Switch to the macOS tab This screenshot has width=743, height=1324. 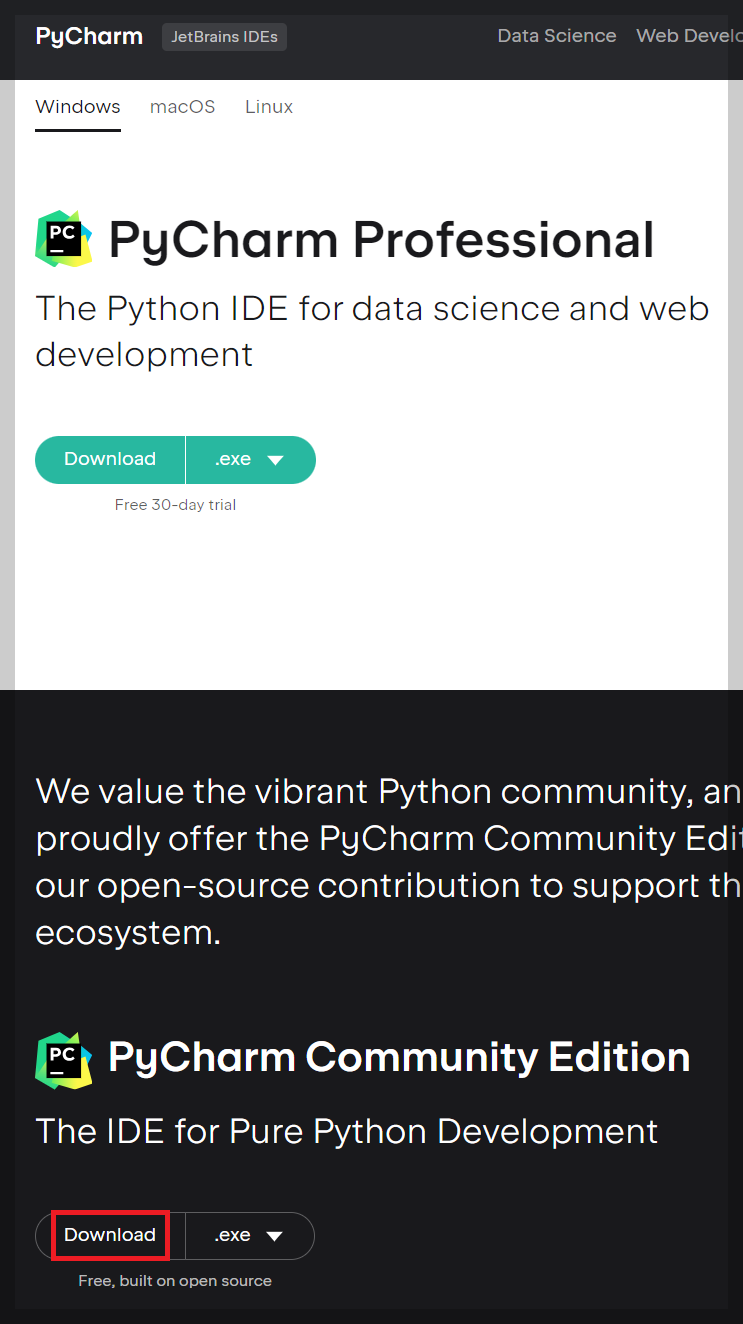[182, 106]
